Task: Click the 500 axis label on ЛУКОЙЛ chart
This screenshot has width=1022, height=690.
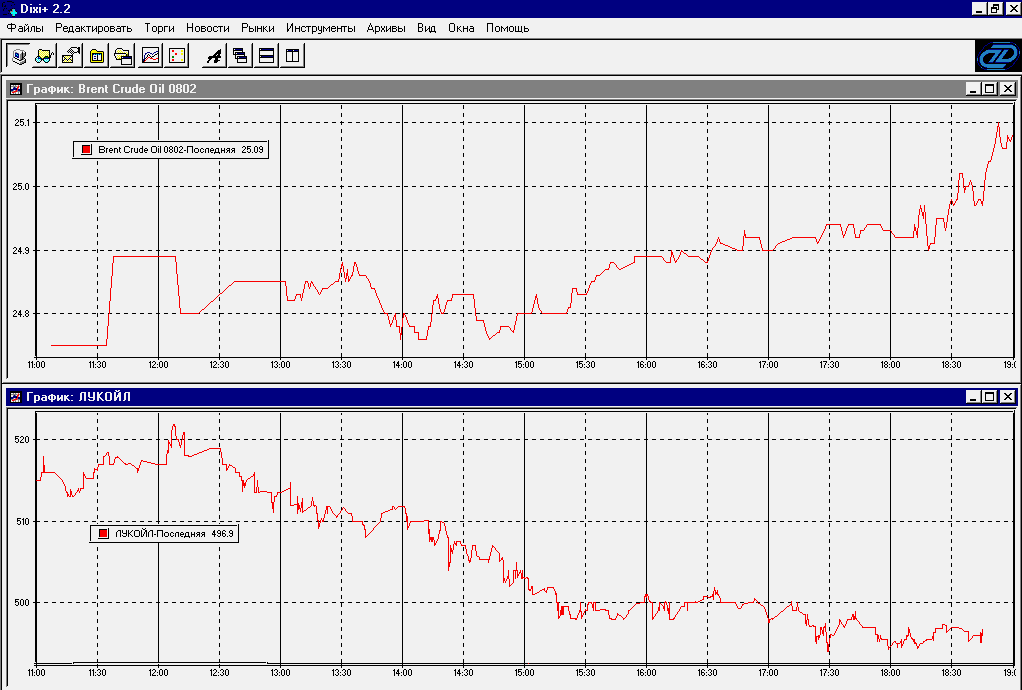Action: coord(22,603)
